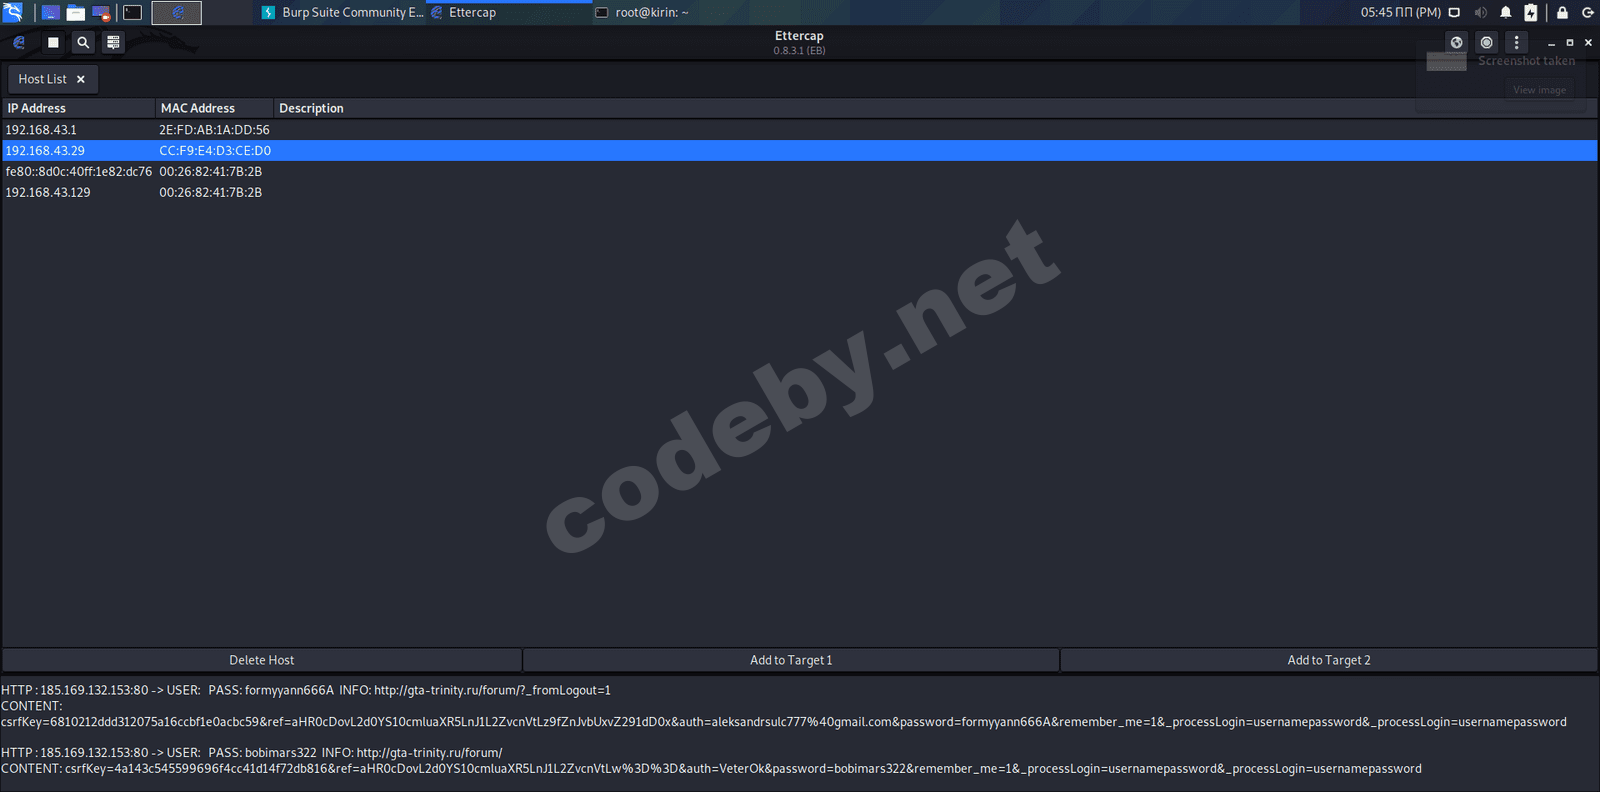Select the fe80::8d0c:40ff:1e82:dc76 host row

(799, 172)
